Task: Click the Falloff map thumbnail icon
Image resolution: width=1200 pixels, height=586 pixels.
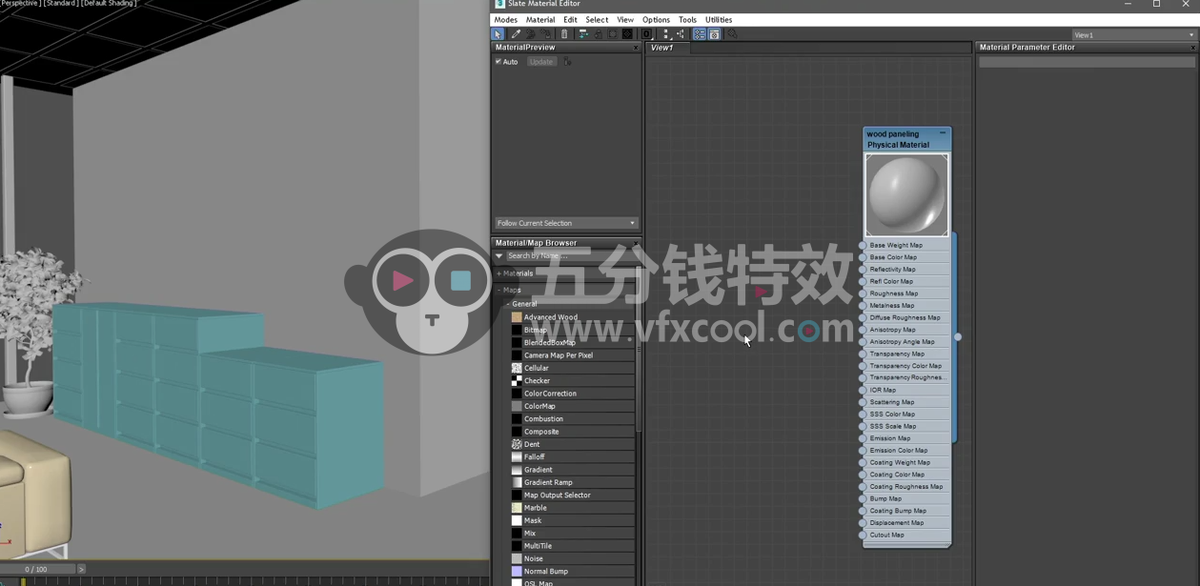Action: pyautogui.click(x=517, y=457)
